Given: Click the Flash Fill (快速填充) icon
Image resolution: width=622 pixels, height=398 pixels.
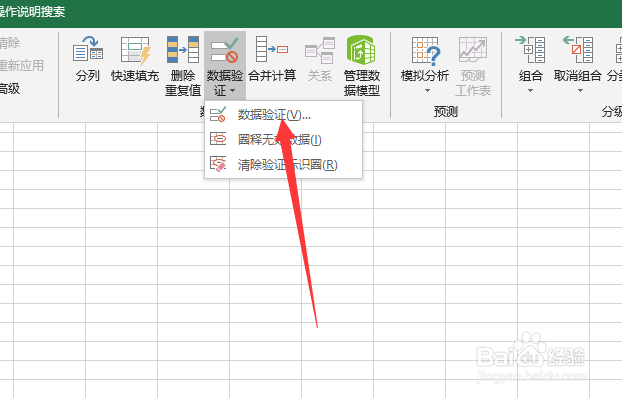Looking at the screenshot, I should pyautogui.click(x=135, y=50).
